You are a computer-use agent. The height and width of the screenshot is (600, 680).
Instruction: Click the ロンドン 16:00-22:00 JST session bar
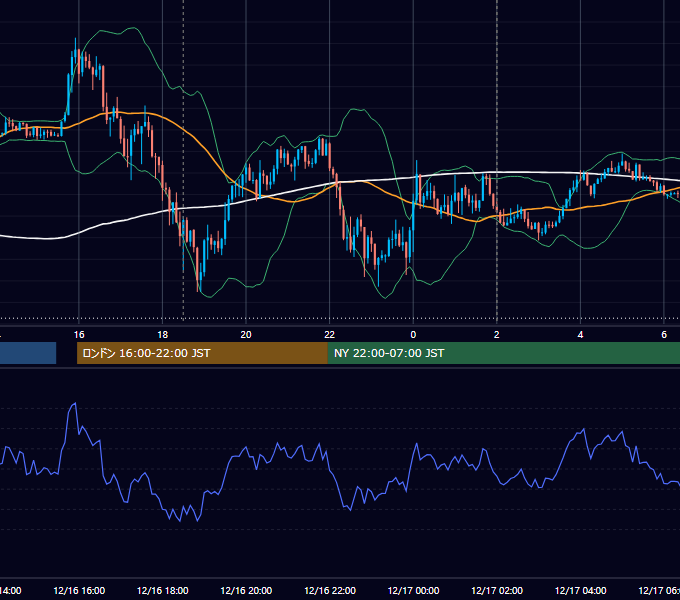pyautogui.click(x=202, y=353)
